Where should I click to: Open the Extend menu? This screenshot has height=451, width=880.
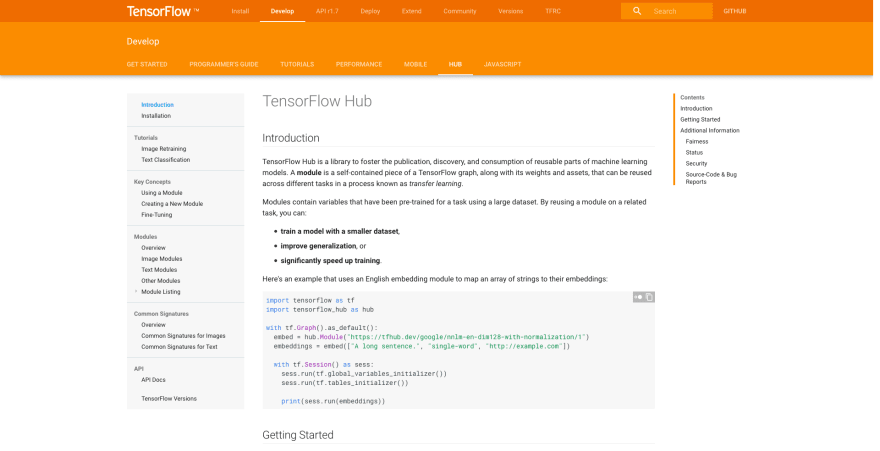pyautogui.click(x=411, y=11)
